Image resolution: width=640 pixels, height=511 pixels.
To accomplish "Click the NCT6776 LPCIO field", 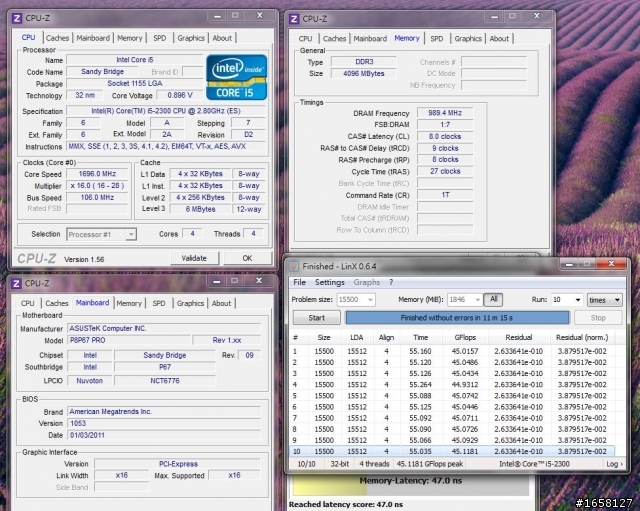I will (165, 380).
